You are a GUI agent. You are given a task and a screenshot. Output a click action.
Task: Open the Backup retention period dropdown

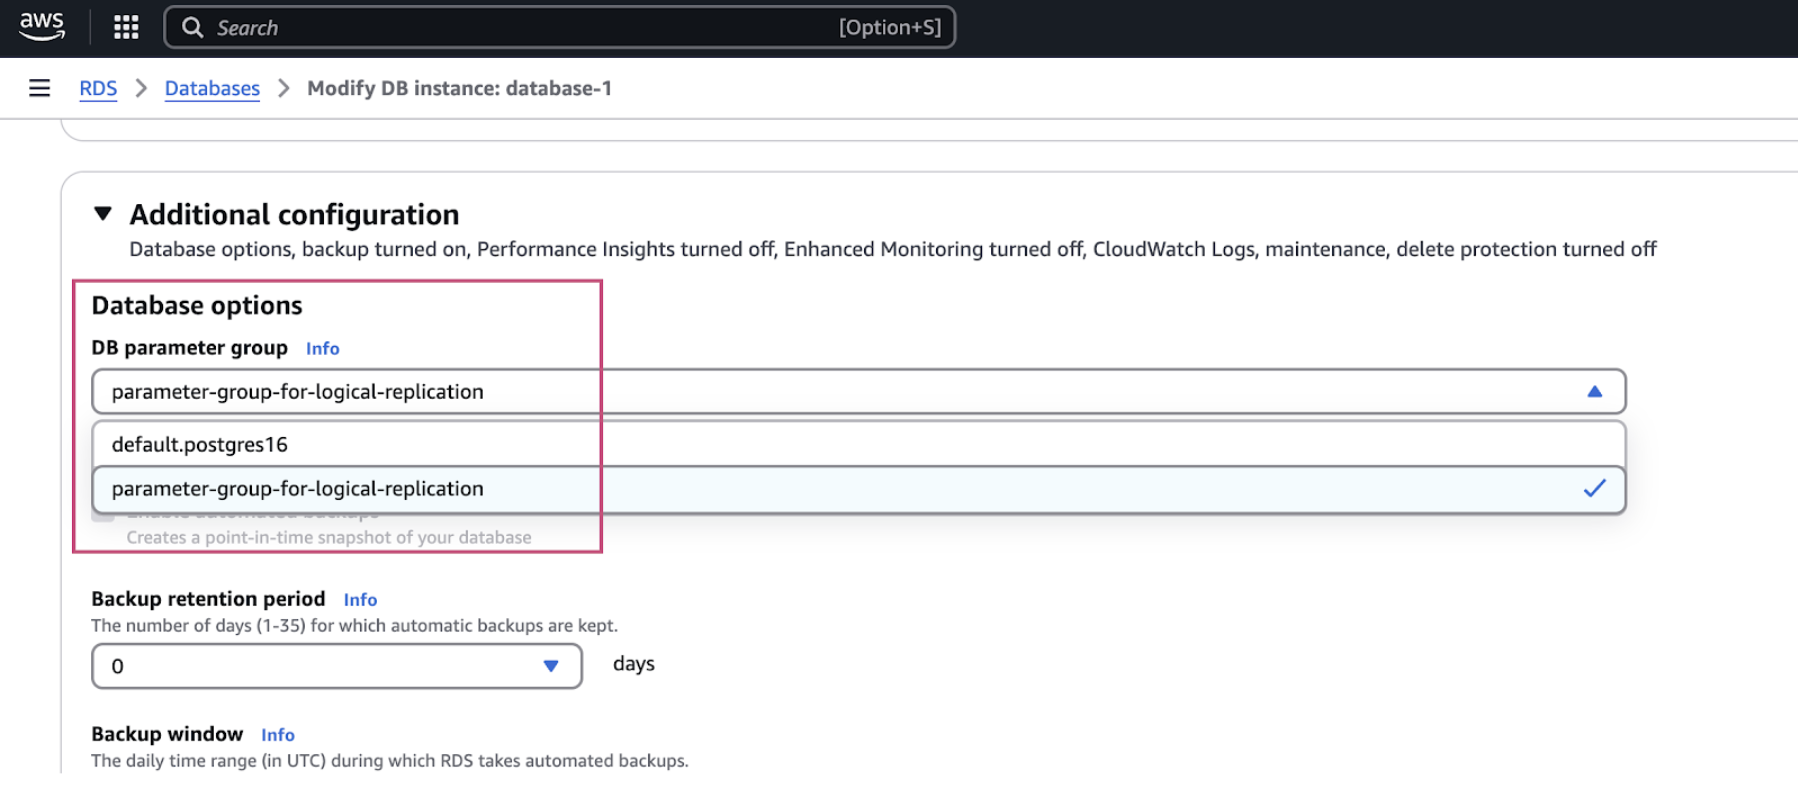(x=337, y=666)
